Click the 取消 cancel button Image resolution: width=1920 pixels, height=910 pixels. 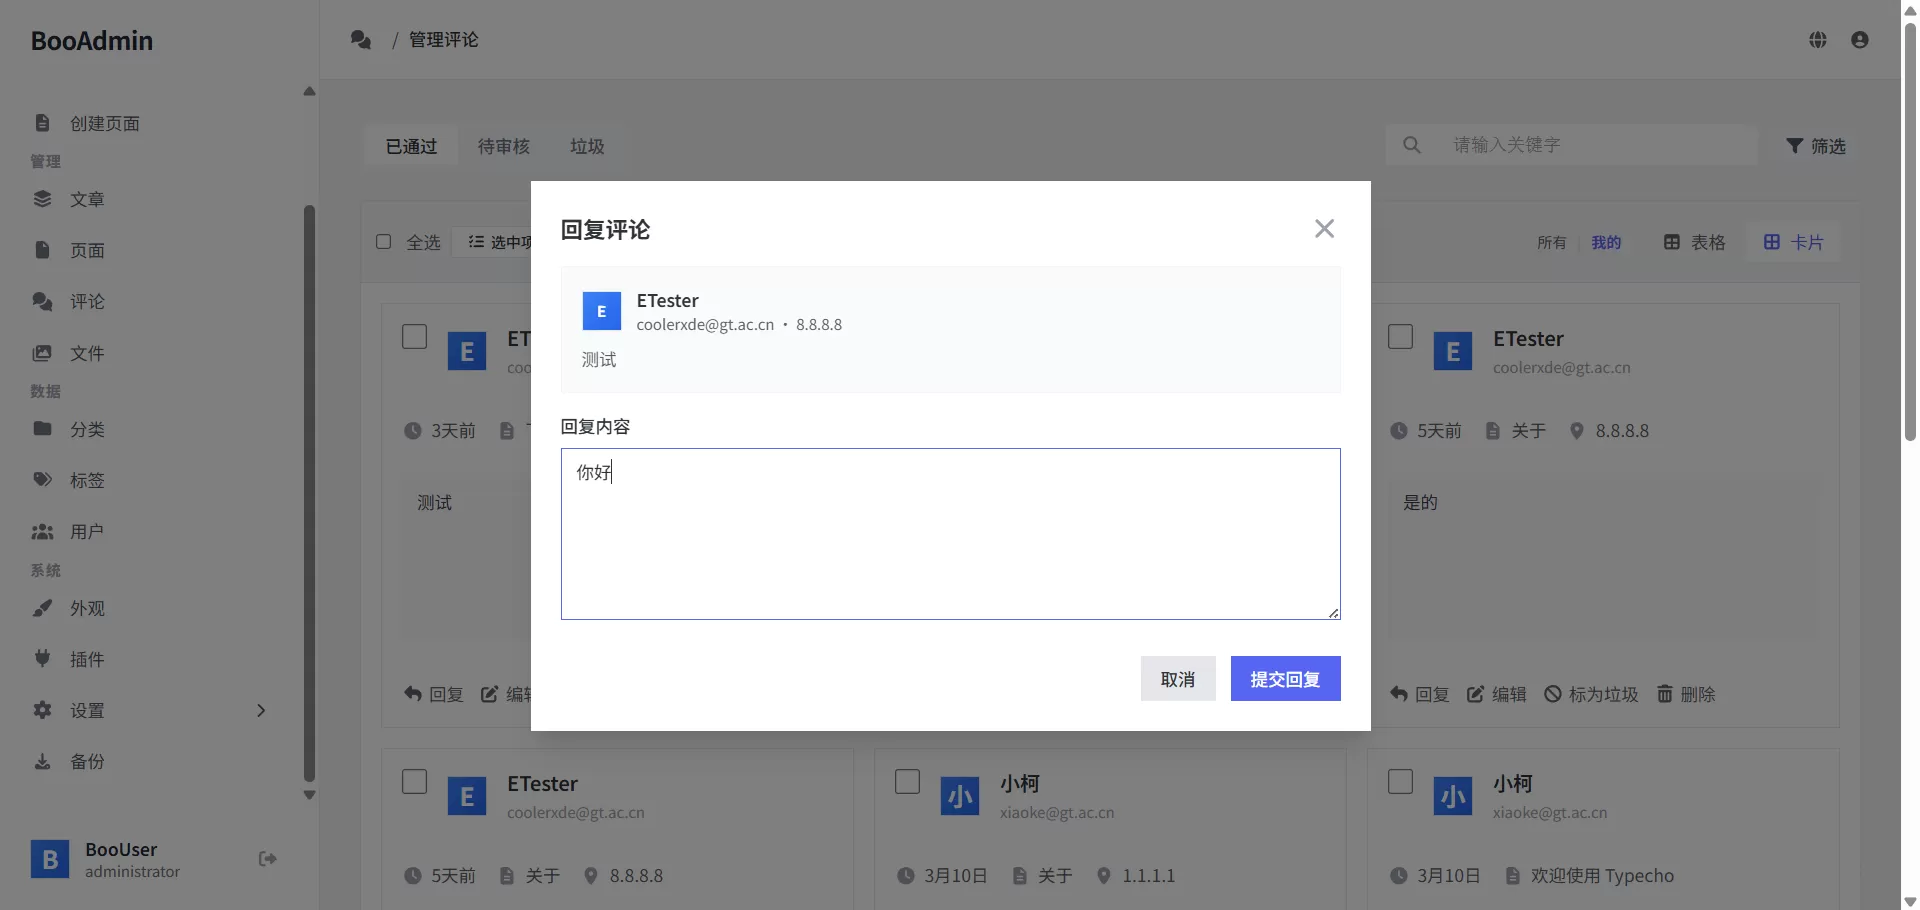(1178, 679)
